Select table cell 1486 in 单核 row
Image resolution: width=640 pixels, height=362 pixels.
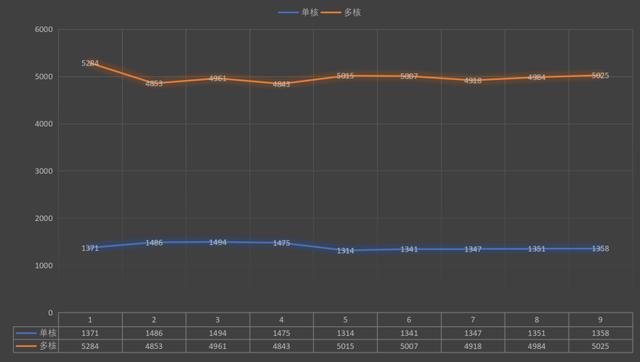pos(154,333)
